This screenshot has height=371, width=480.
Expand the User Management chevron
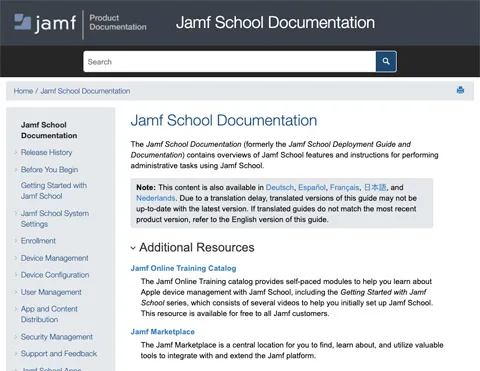(x=16, y=292)
